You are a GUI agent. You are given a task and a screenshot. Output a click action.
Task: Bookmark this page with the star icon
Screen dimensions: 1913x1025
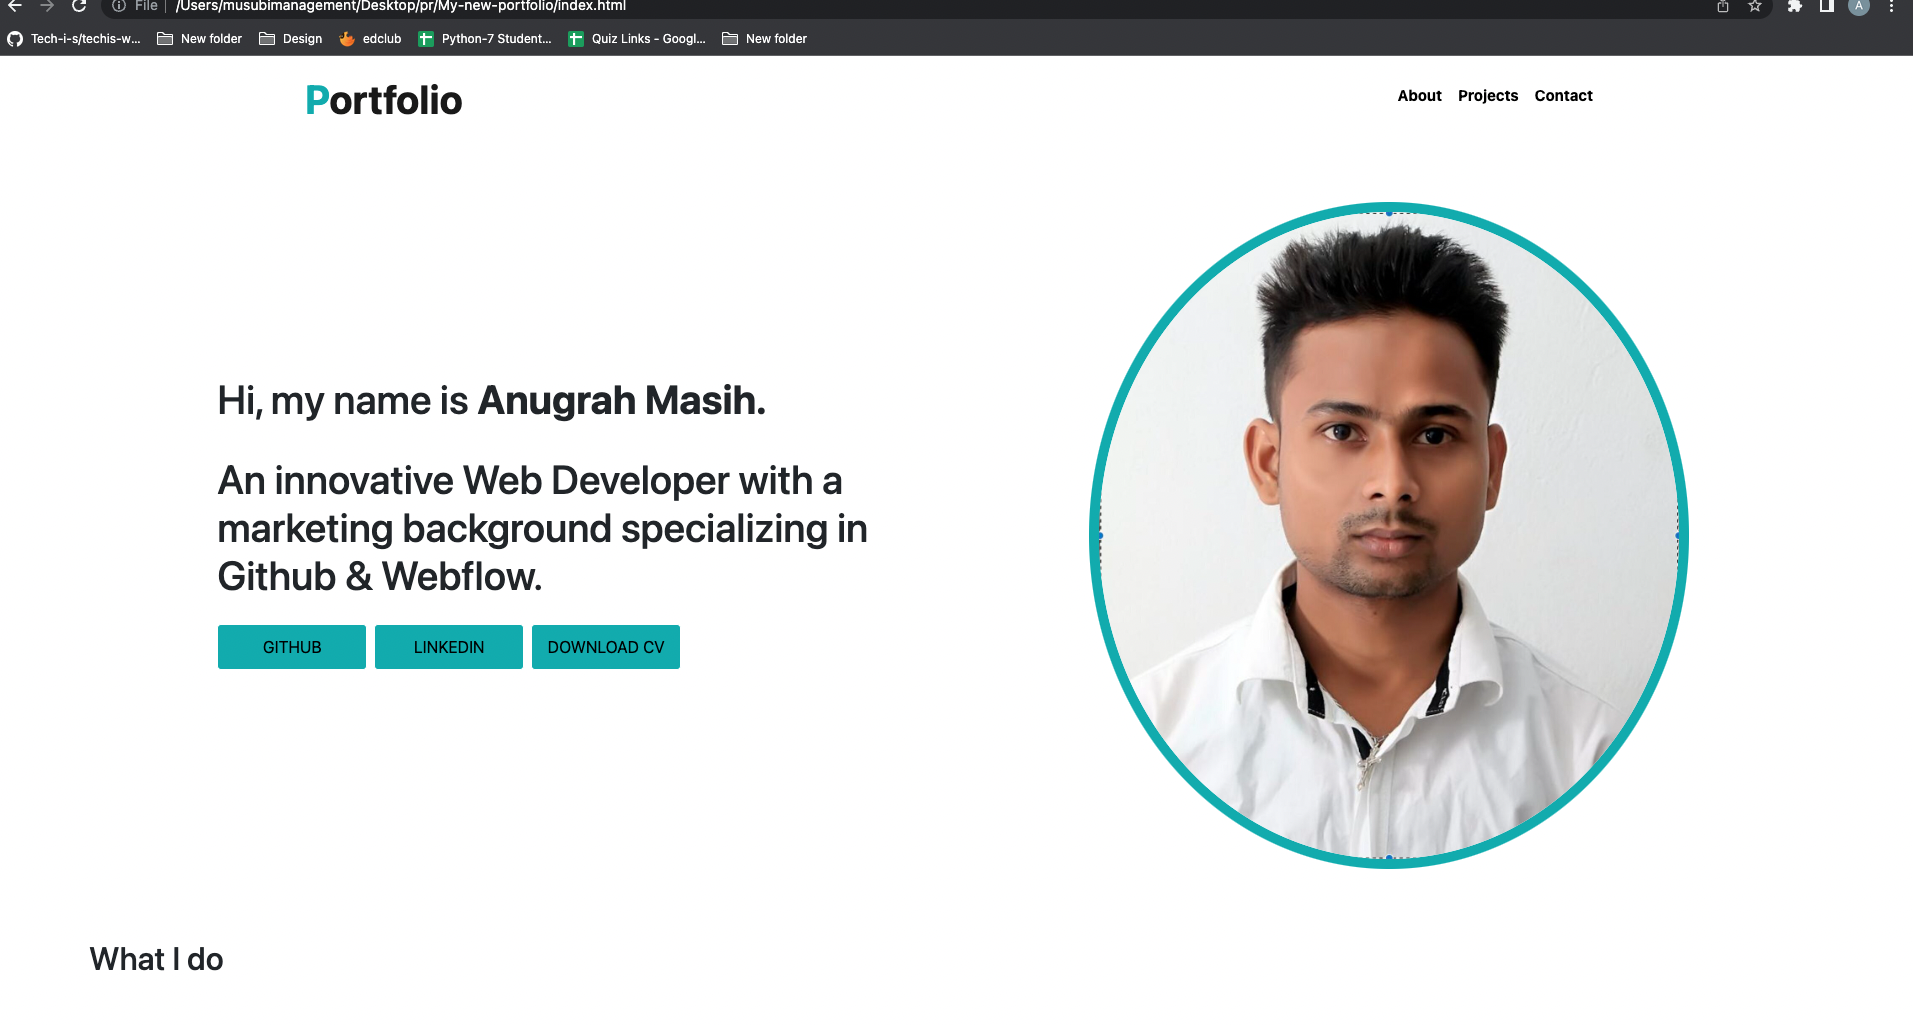1755,6
